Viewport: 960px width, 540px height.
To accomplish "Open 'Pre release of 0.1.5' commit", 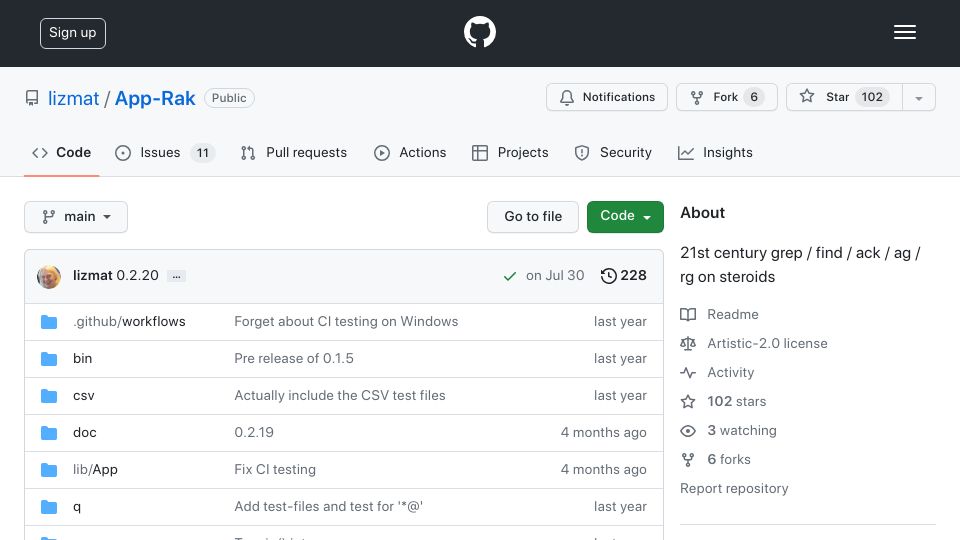I will point(294,358).
